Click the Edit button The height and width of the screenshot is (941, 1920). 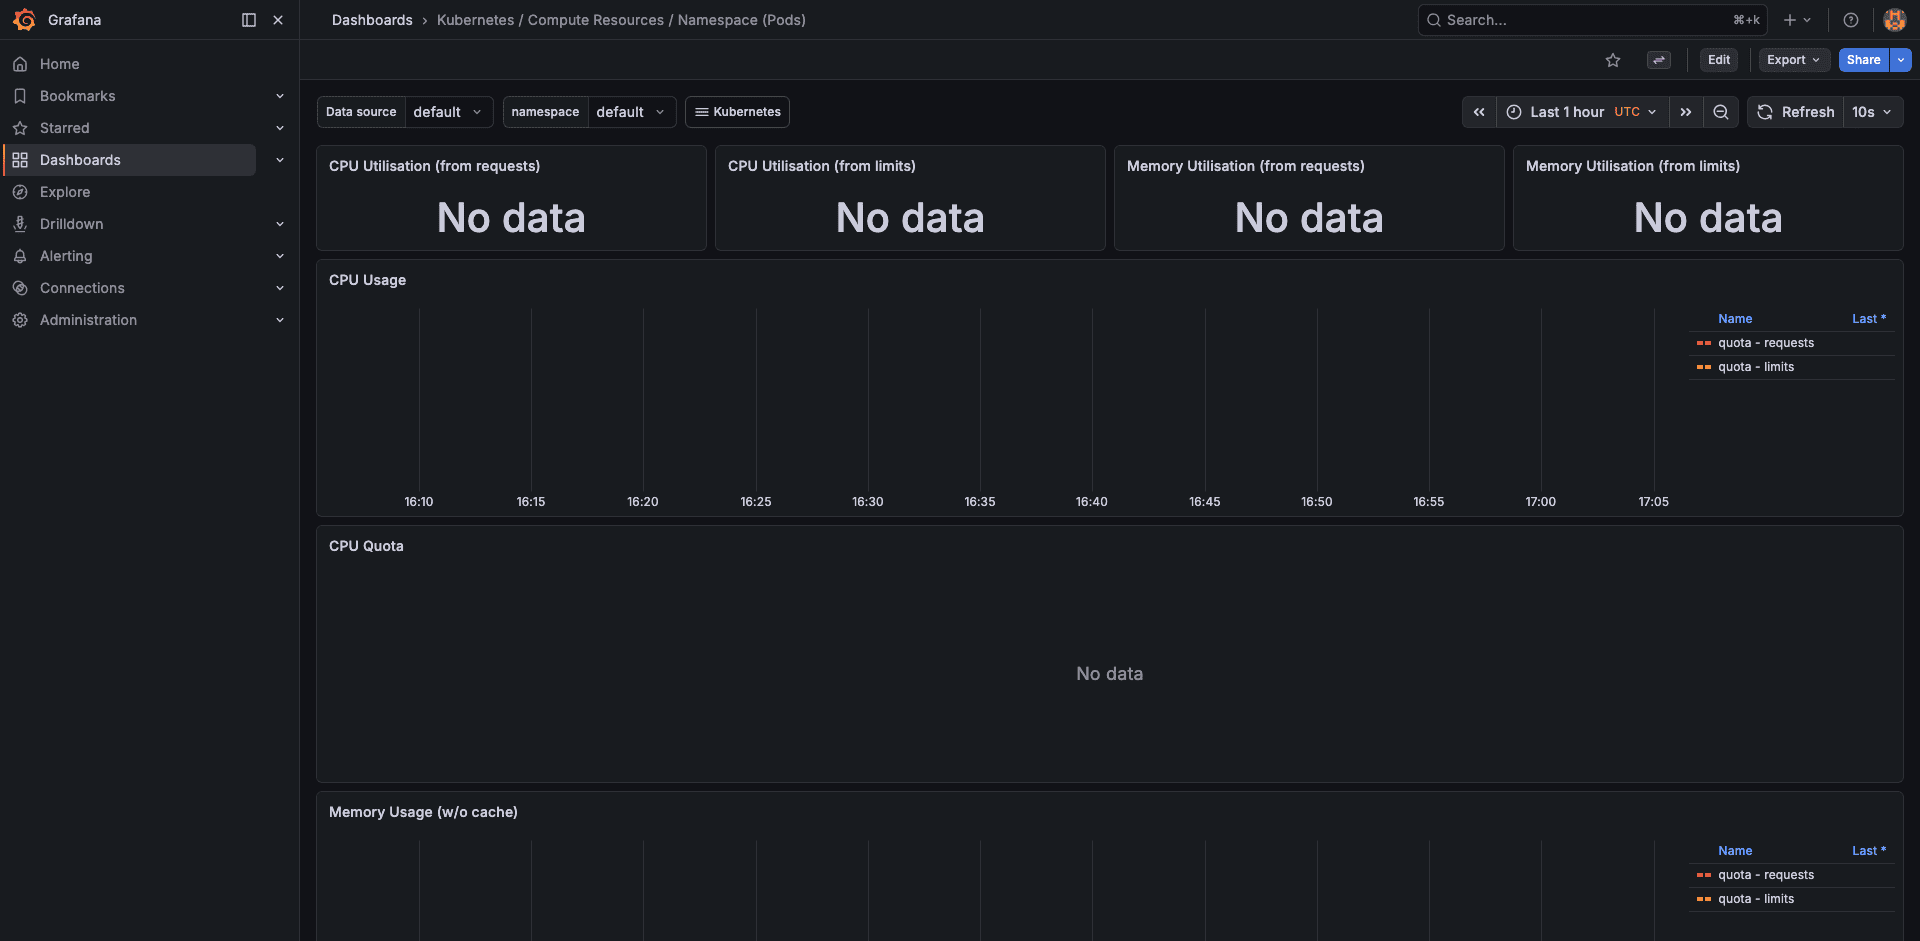coord(1718,60)
